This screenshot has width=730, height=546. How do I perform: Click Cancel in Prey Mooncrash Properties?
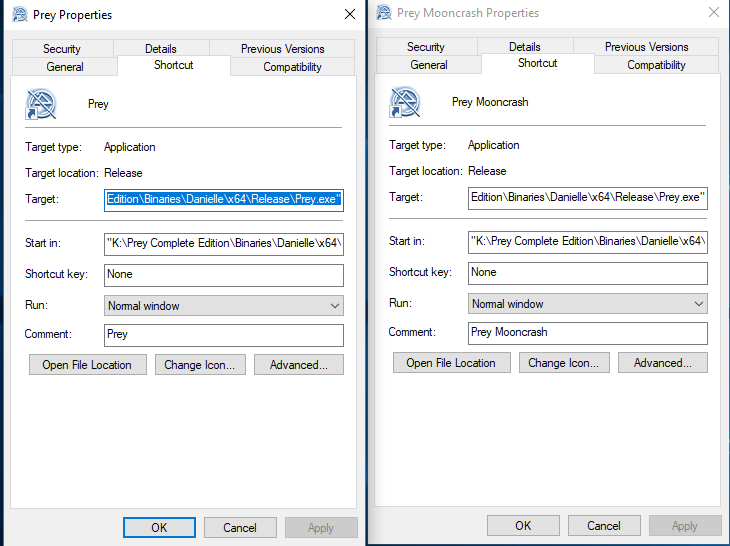[604, 526]
